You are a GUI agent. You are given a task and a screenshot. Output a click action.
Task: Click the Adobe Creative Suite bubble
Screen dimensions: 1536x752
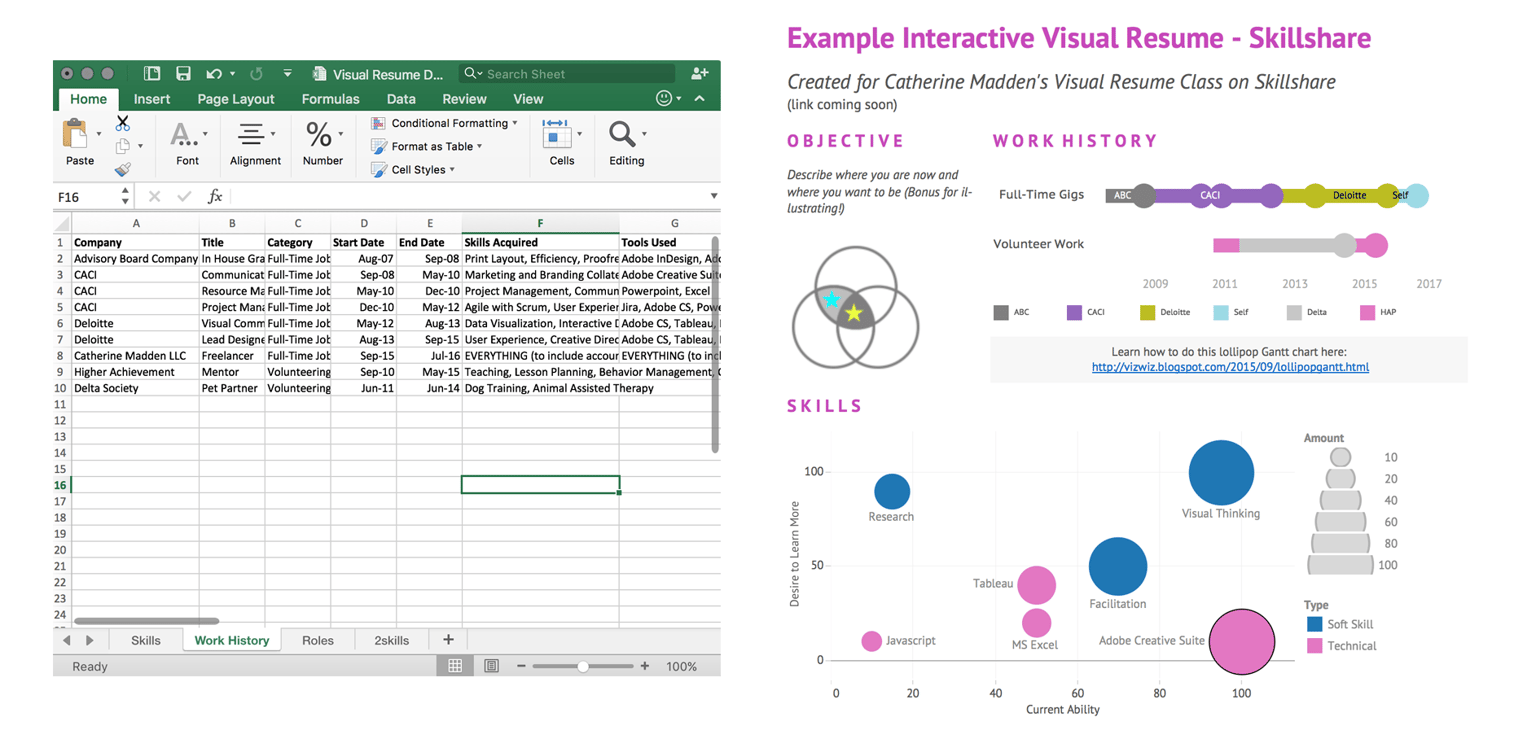pos(1242,641)
